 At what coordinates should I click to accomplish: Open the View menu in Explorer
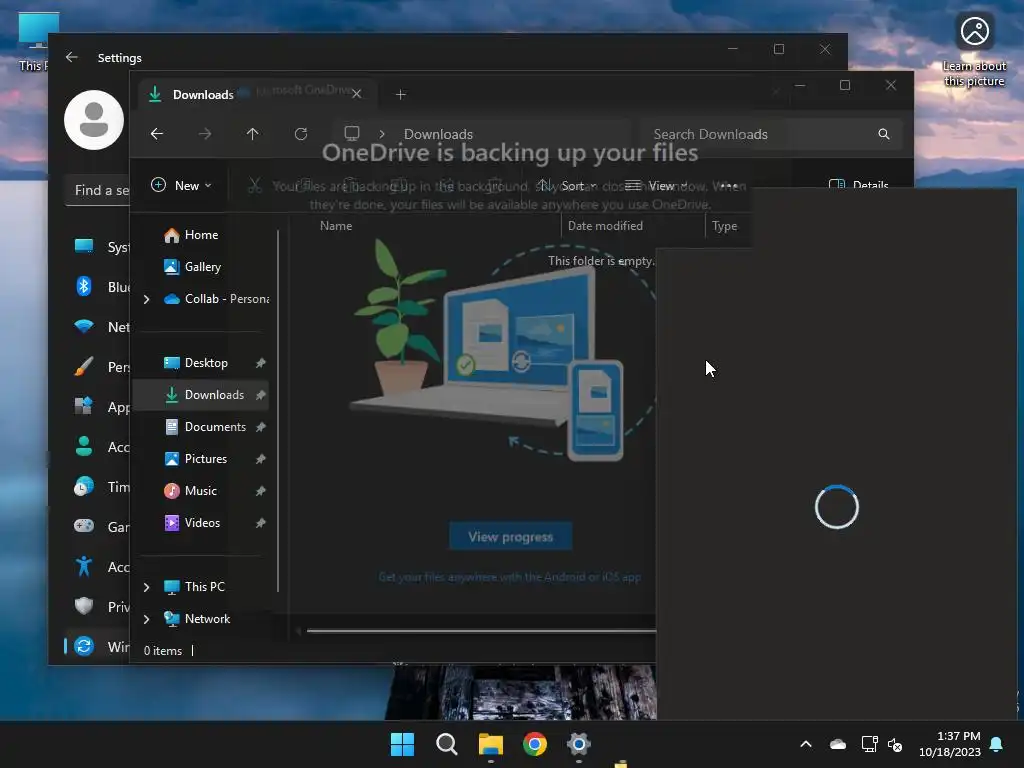click(657, 185)
